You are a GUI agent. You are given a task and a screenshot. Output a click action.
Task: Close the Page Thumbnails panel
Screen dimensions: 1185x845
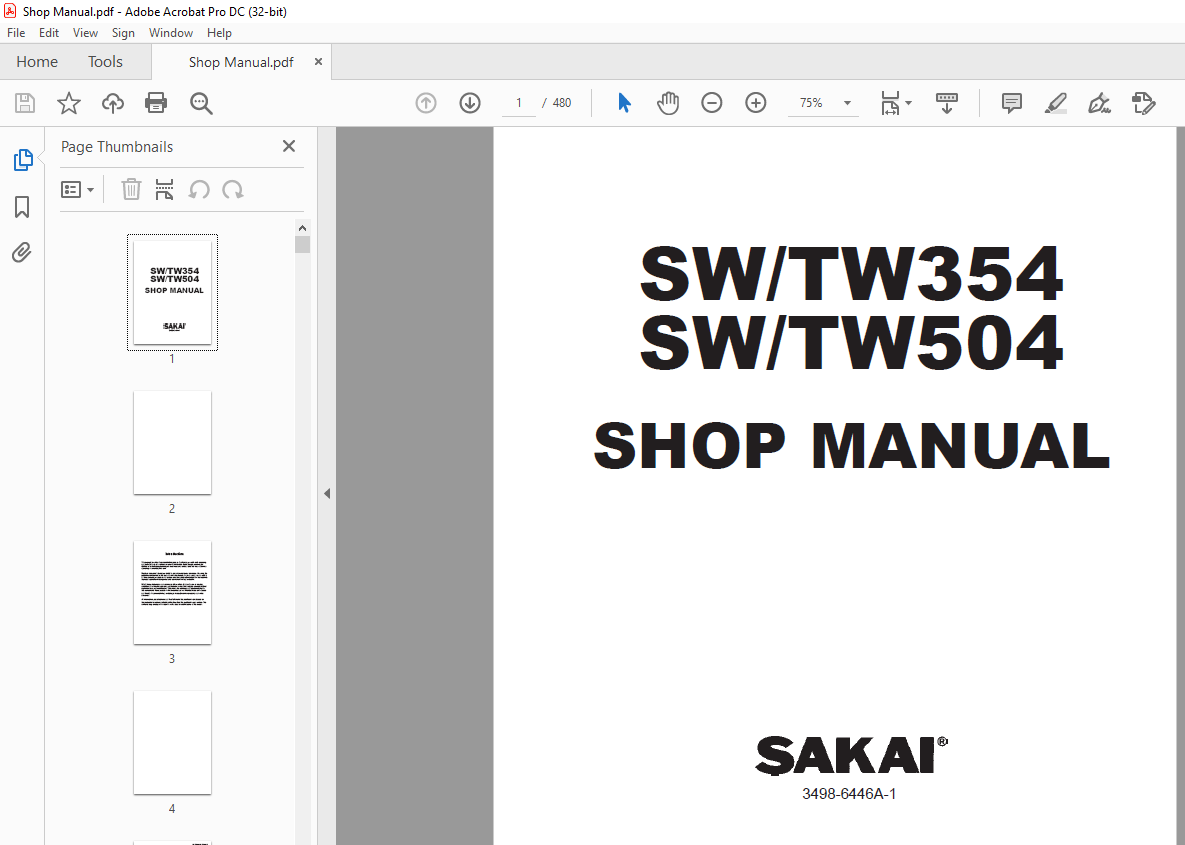289,146
